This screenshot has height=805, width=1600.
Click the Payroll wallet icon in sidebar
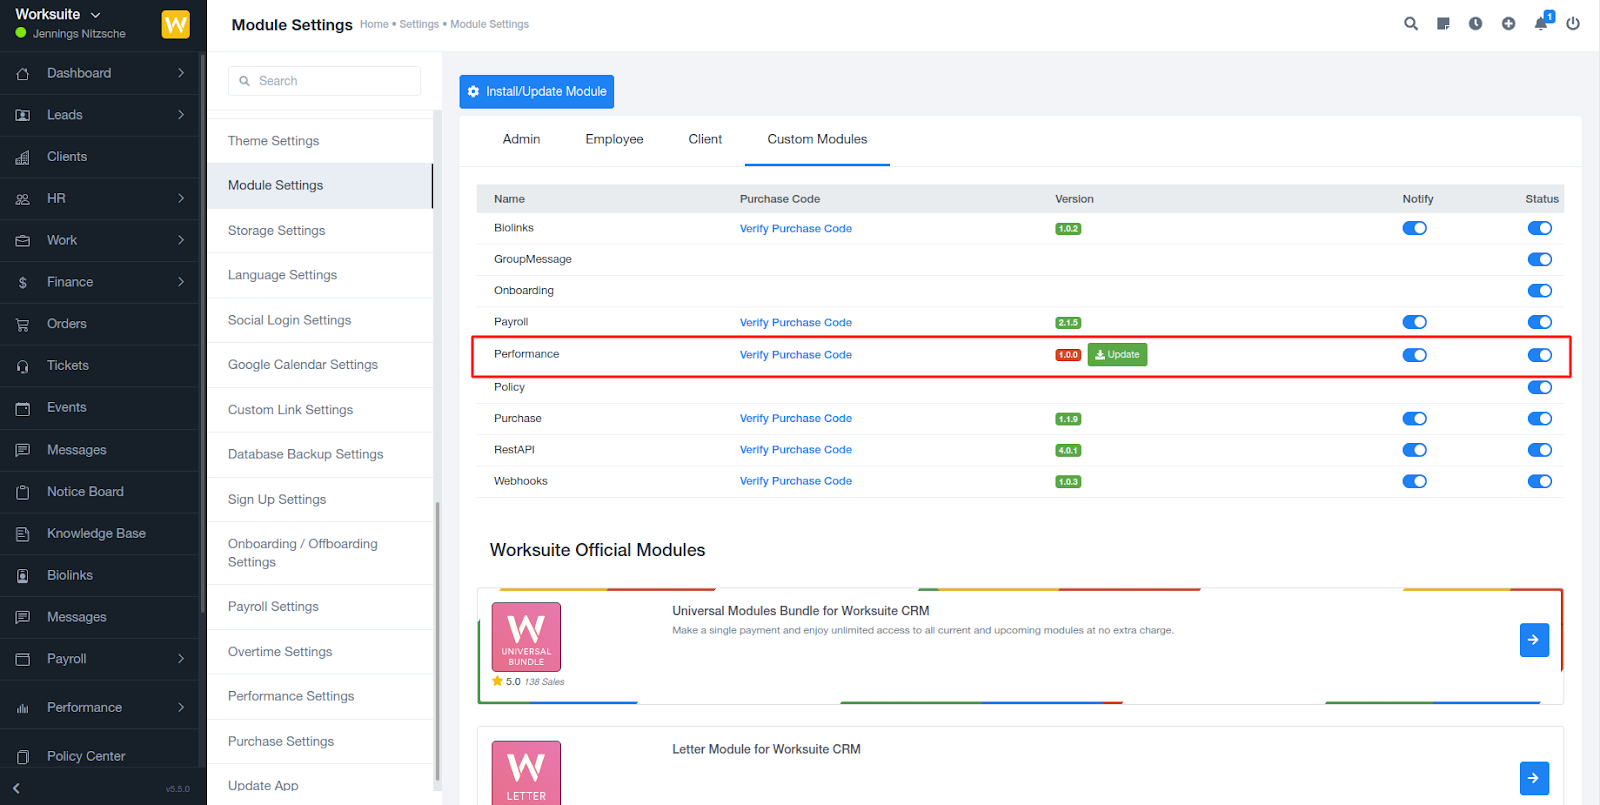[x=22, y=659]
